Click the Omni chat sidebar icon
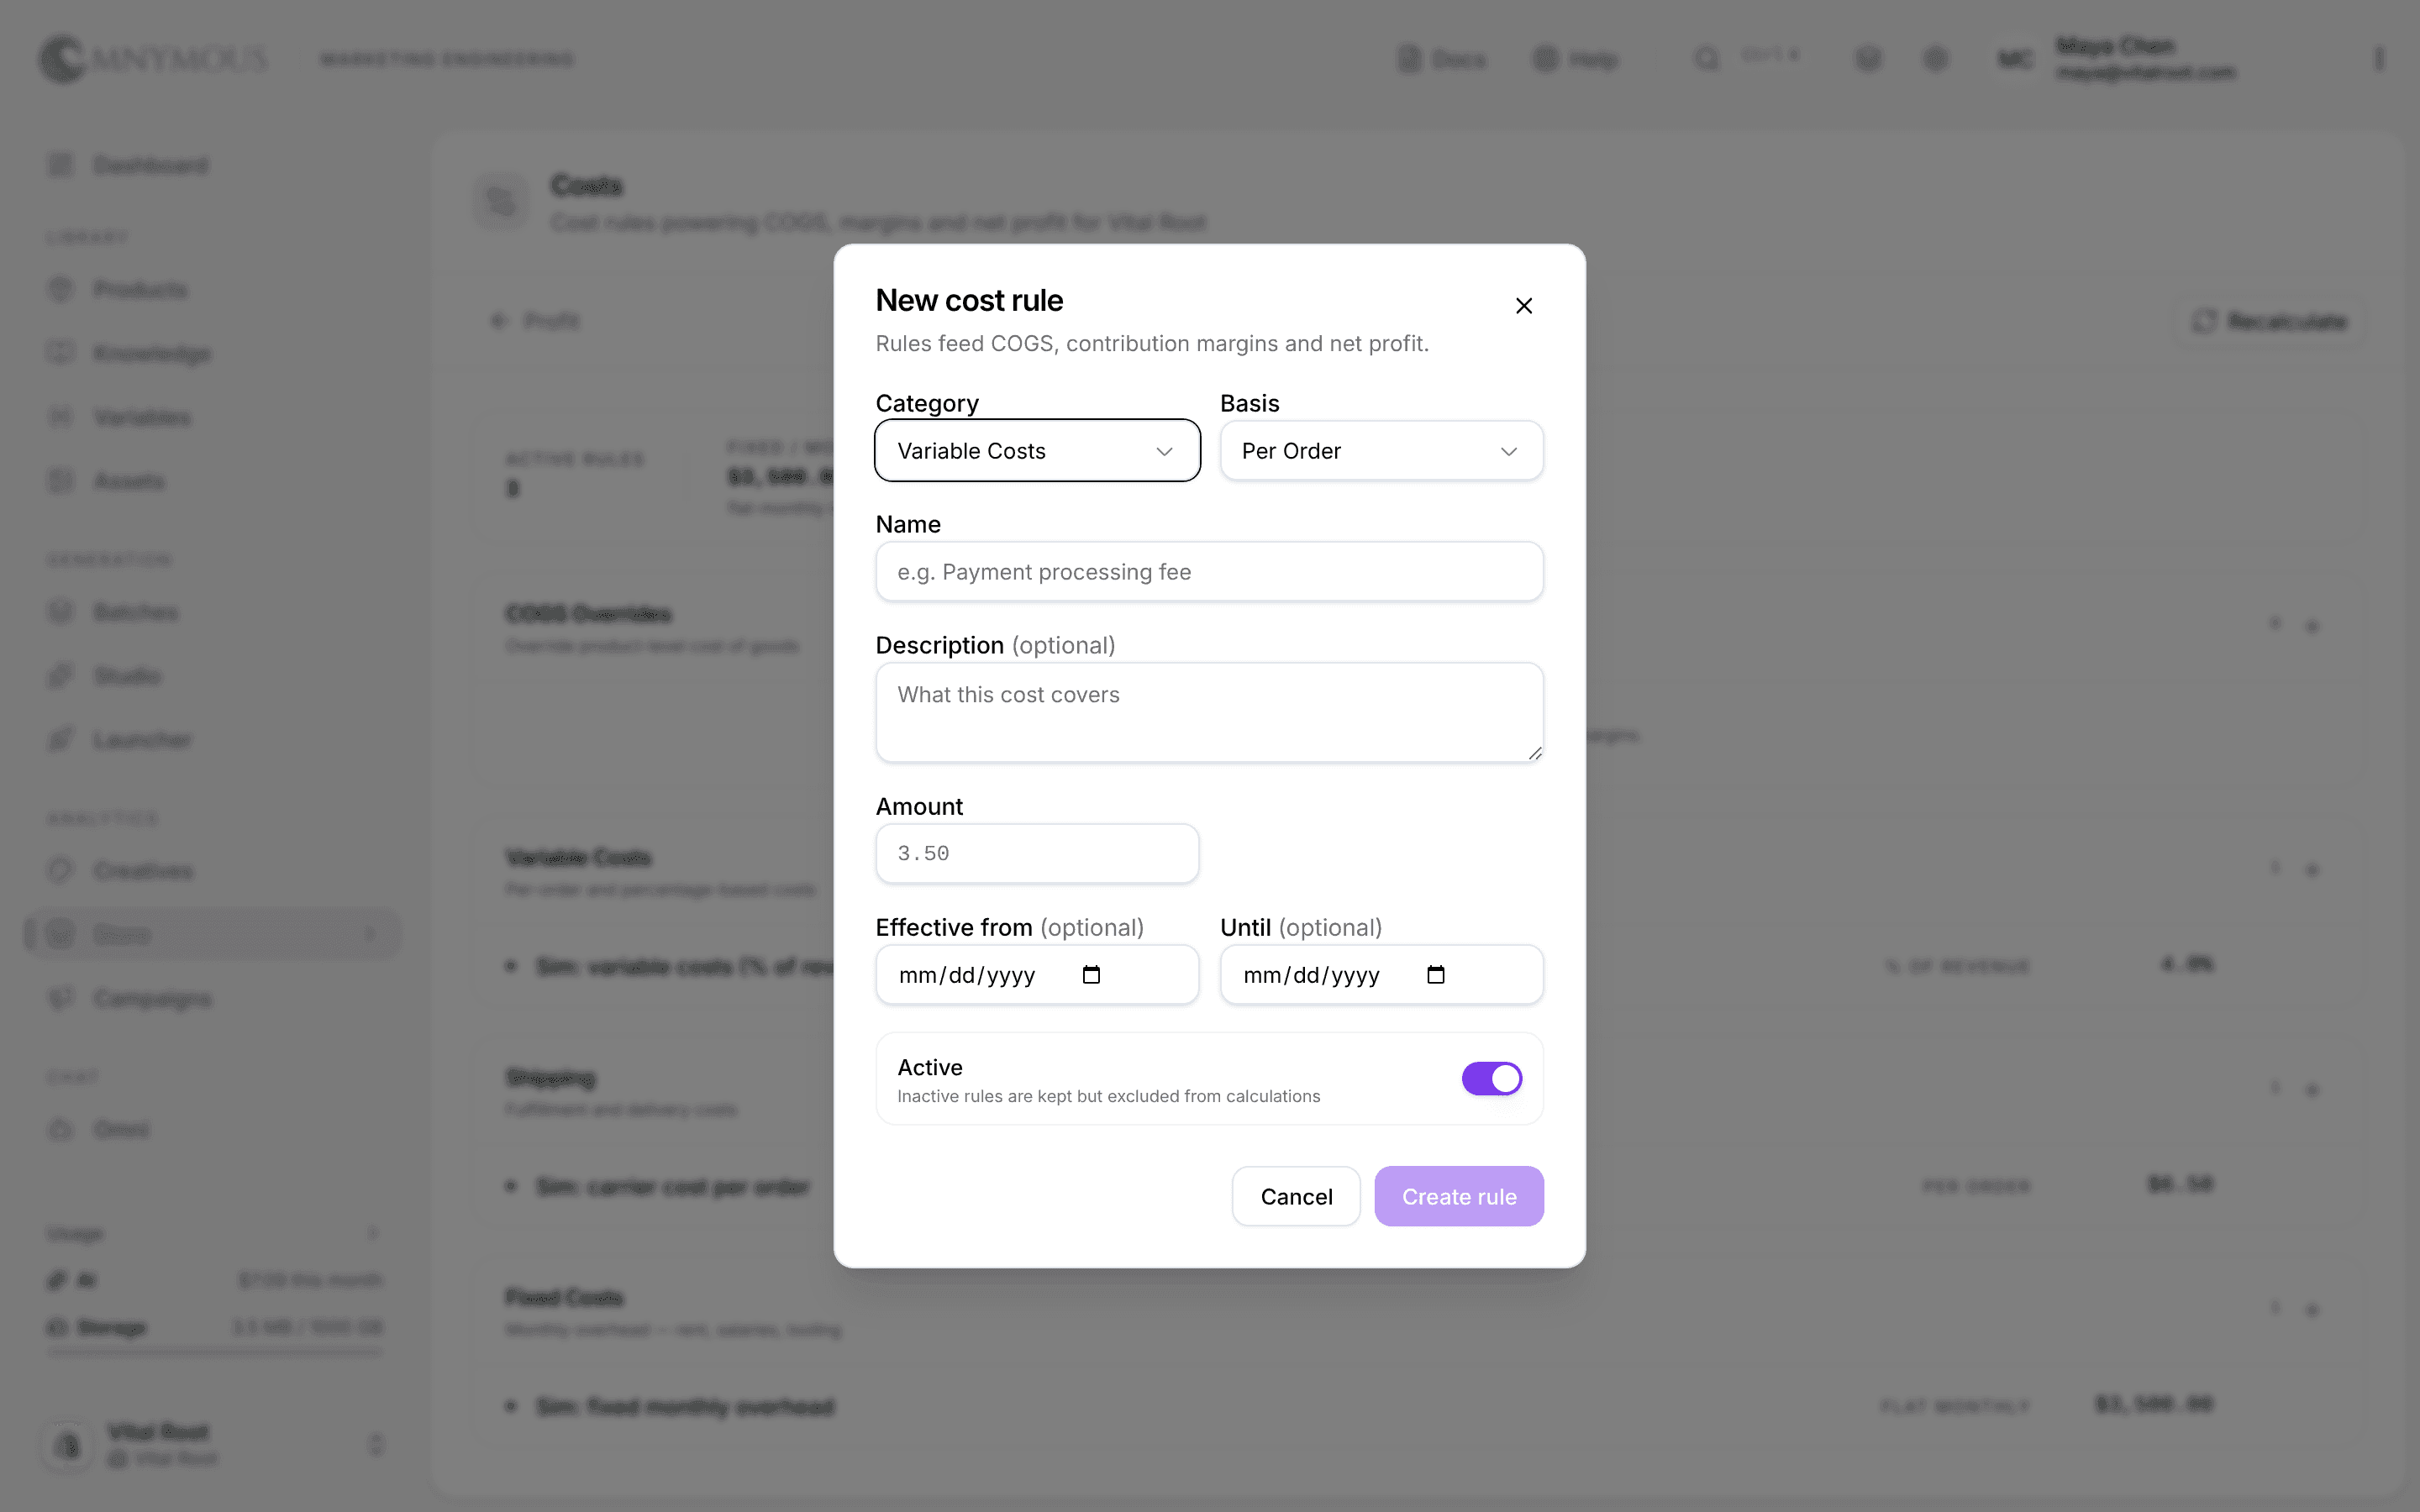 pyautogui.click(x=60, y=1130)
